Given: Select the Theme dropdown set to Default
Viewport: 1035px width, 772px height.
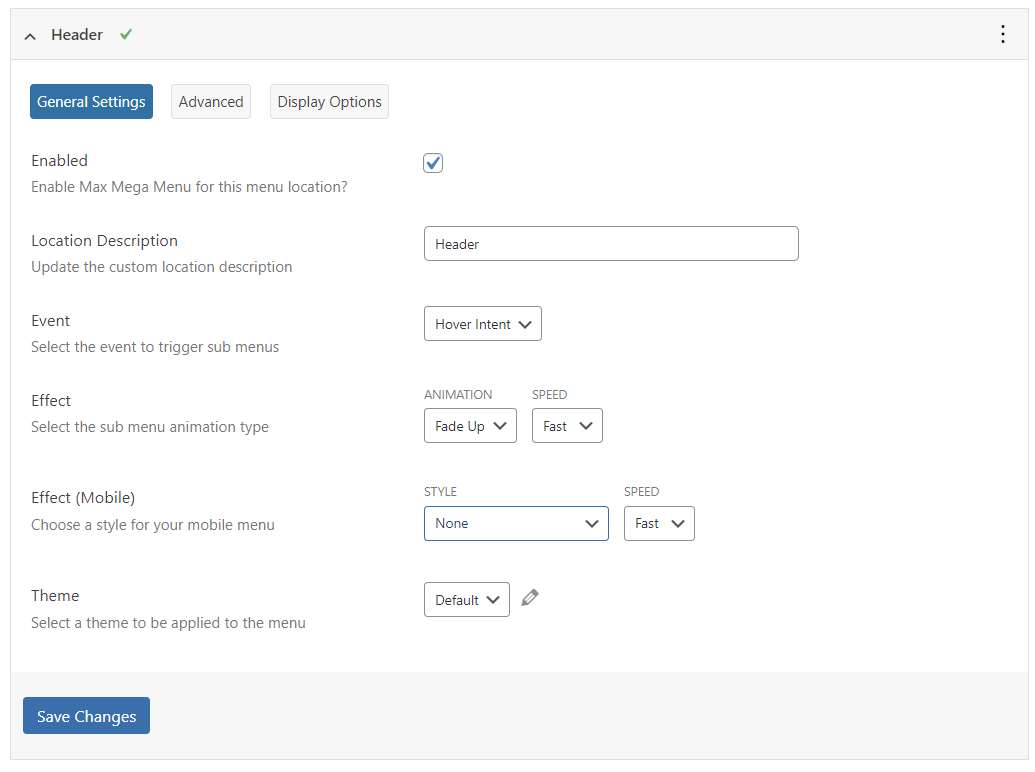Looking at the screenshot, I should (467, 600).
